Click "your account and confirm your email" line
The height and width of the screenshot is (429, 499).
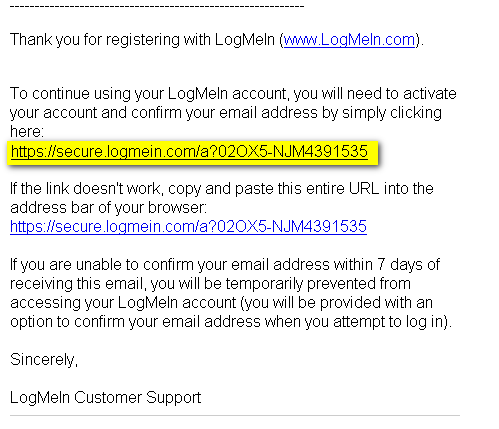(x=135, y=113)
